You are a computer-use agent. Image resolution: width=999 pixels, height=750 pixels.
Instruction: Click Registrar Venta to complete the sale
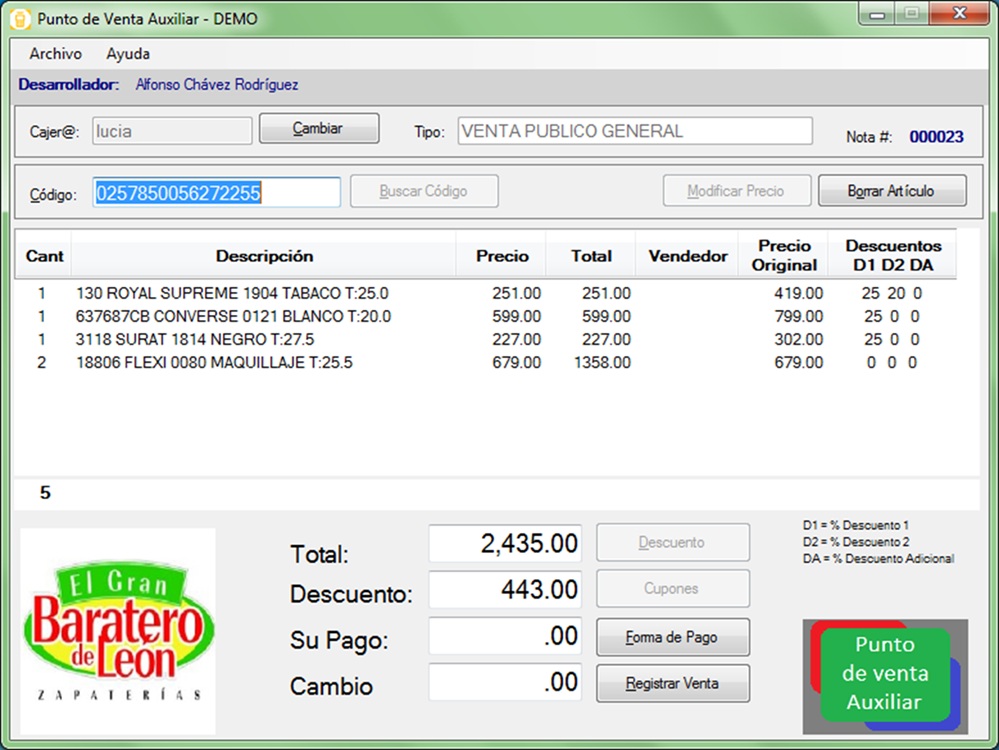coord(672,684)
